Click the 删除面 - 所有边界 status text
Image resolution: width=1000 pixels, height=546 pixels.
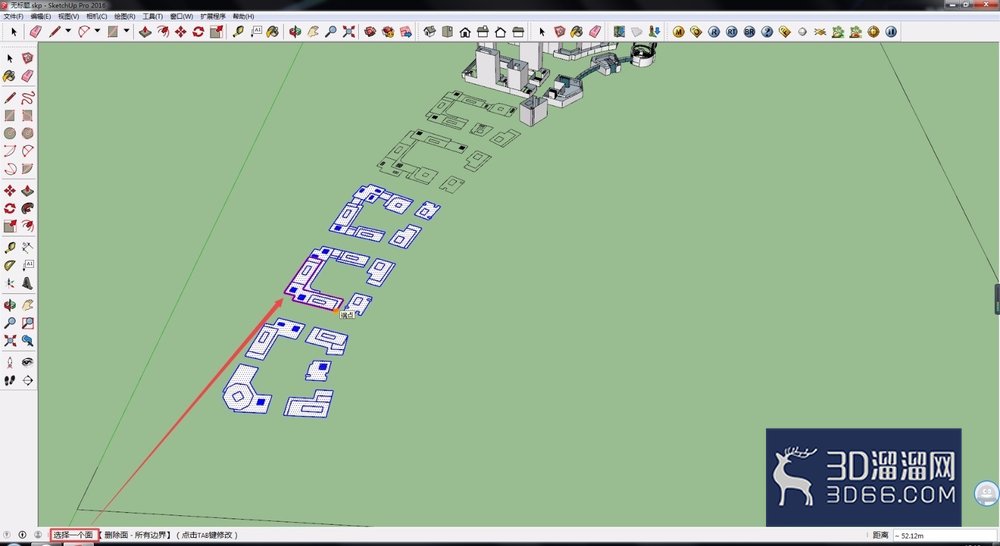coord(137,535)
